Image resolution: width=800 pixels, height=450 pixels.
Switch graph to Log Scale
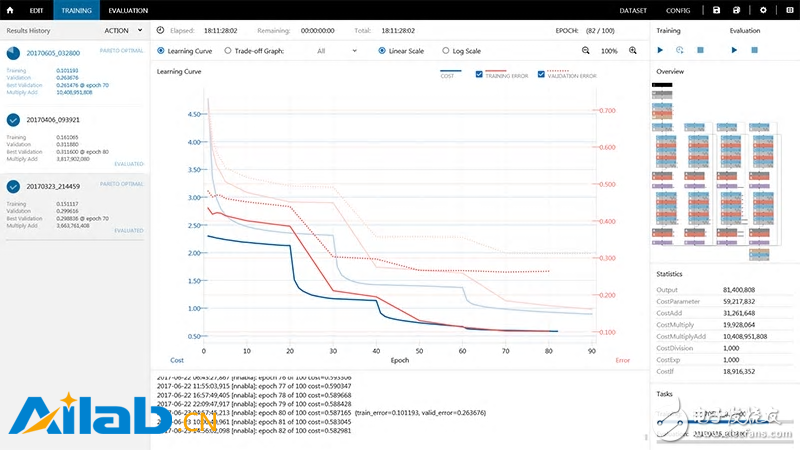(444, 50)
